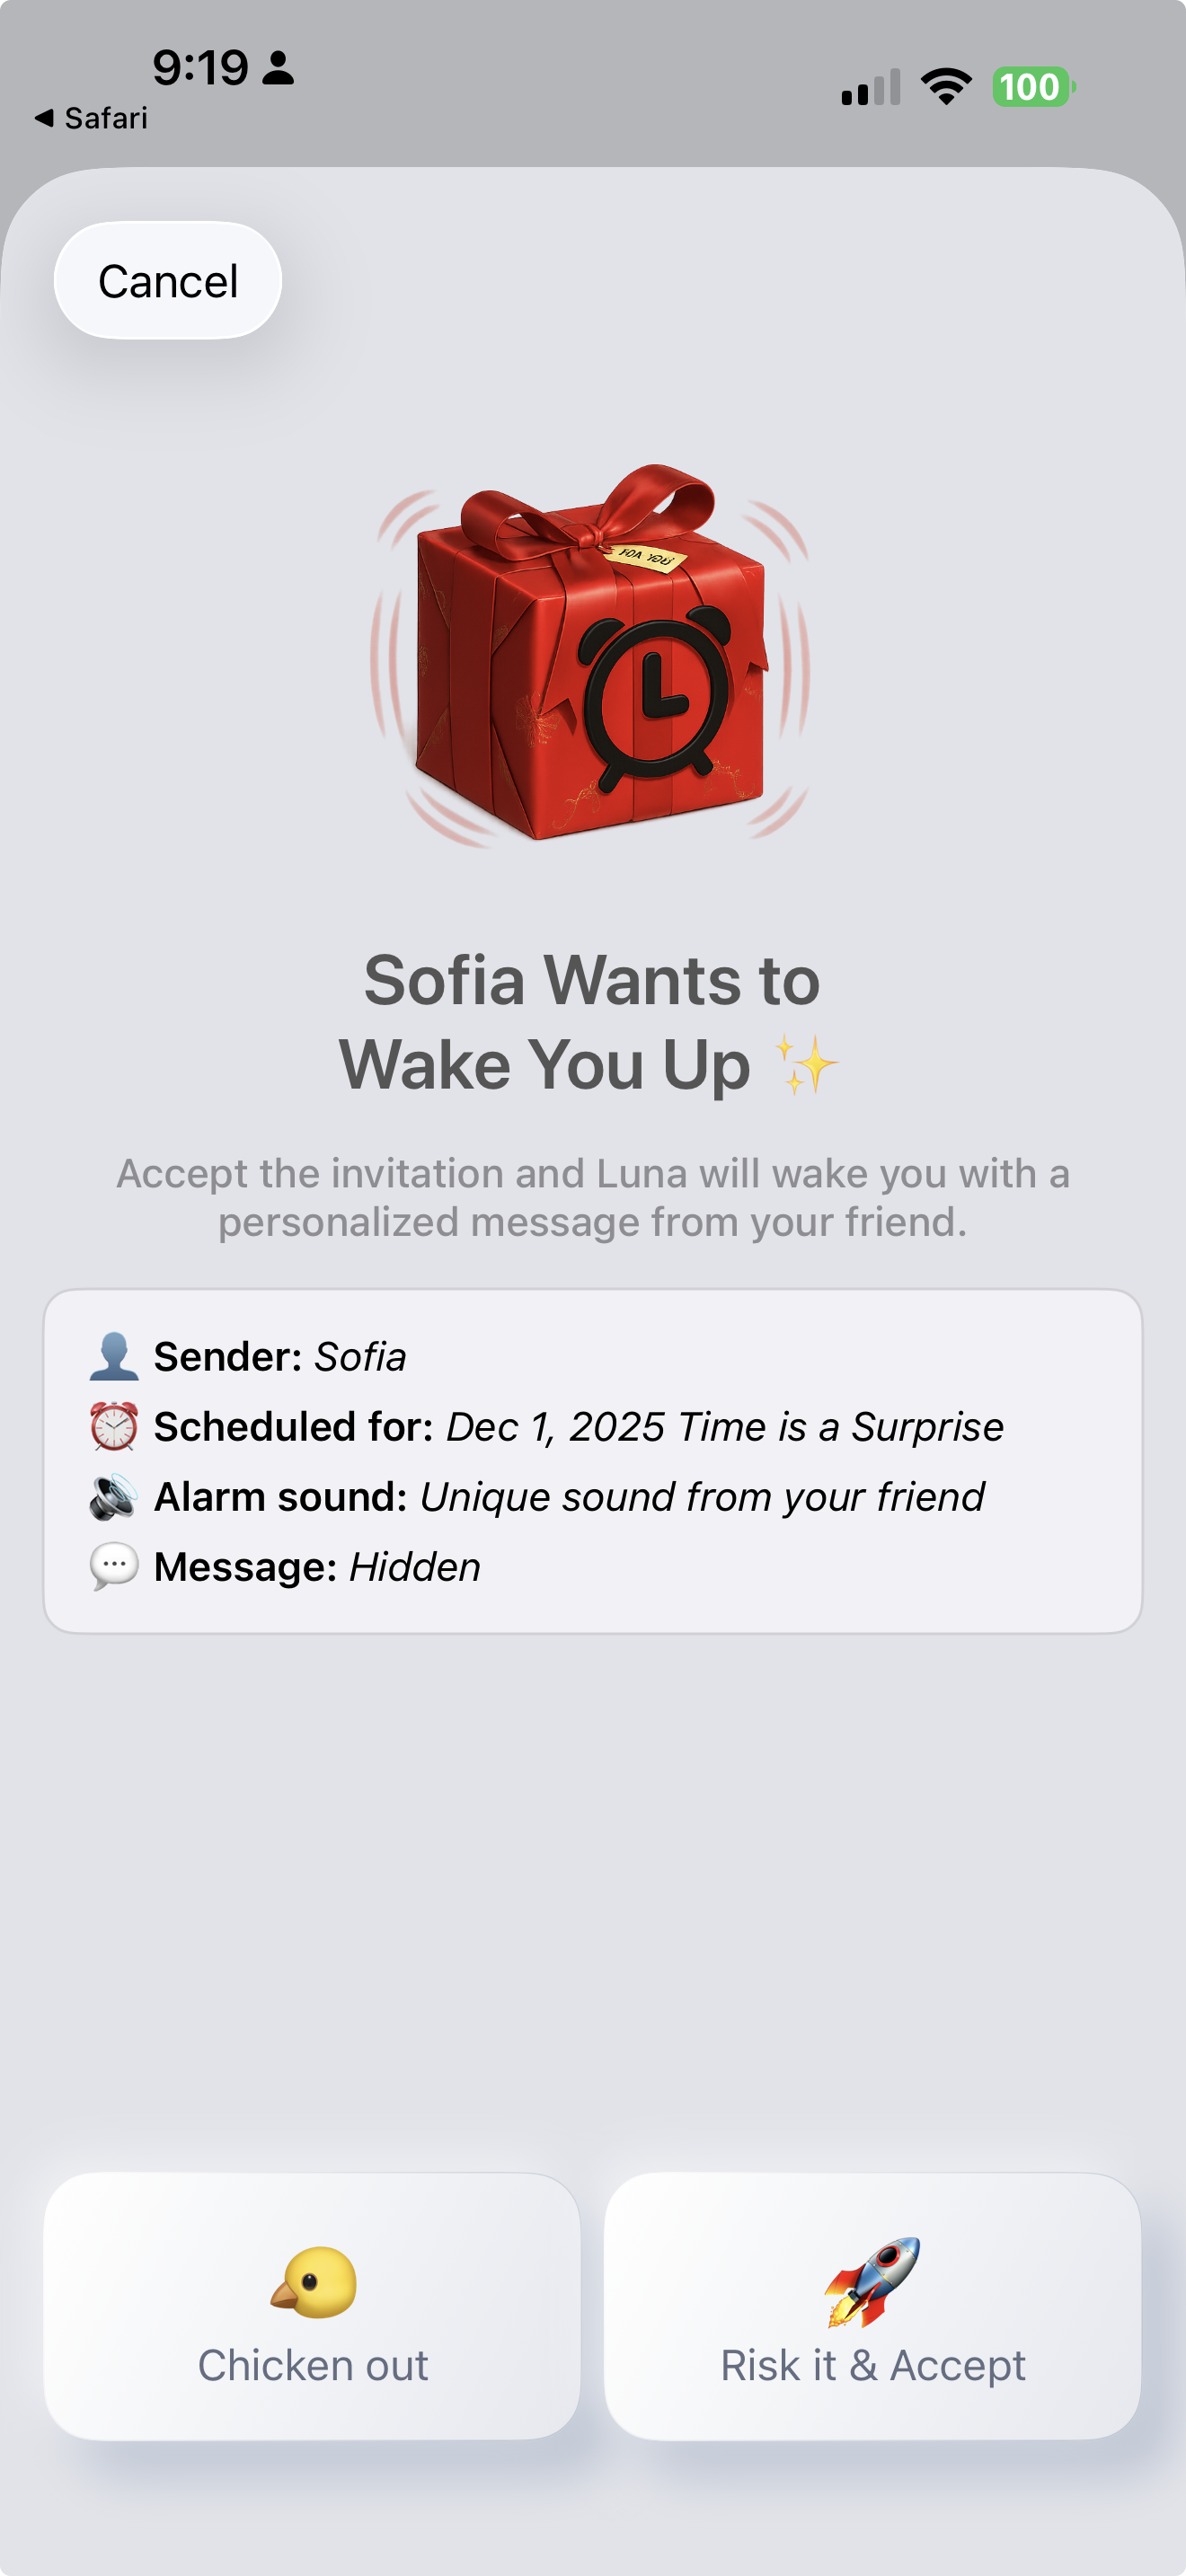Tap the speaker icon next to Alarm sound

(x=113, y=1496)
